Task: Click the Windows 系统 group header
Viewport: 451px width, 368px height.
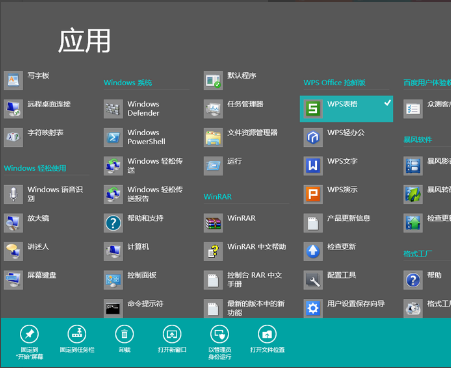Action: (128, 83)
